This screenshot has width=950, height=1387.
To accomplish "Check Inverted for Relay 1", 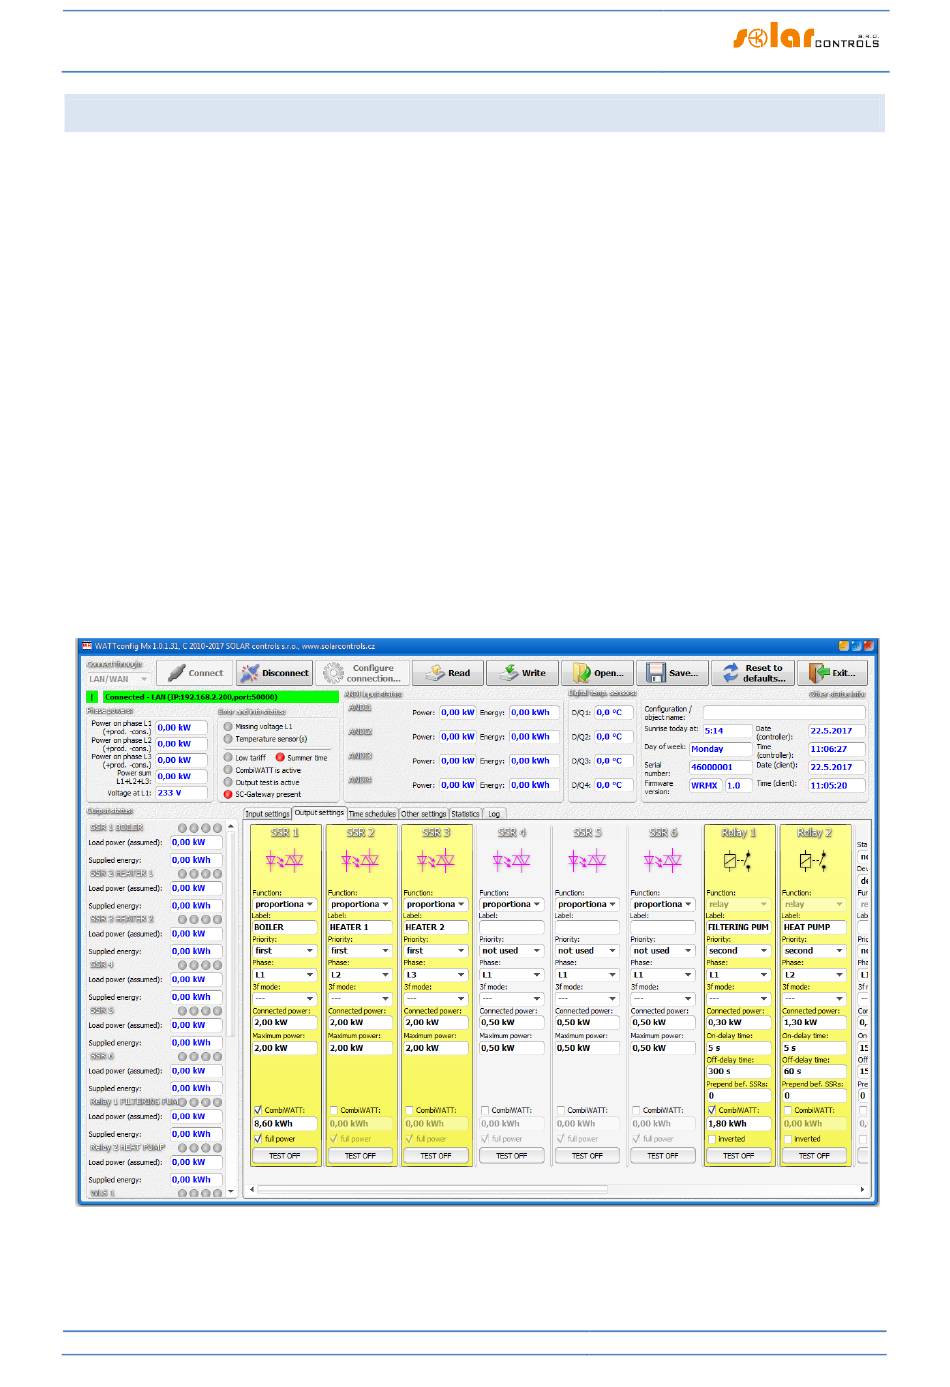I will [712, 1139].
